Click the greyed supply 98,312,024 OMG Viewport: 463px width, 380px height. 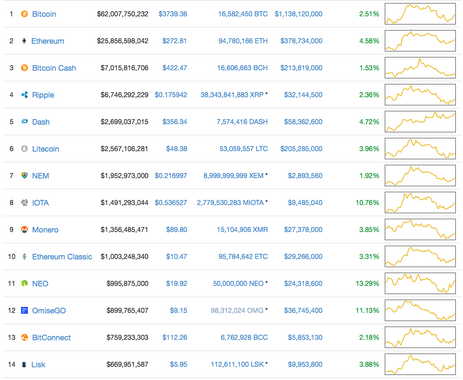tap(237, 311)
